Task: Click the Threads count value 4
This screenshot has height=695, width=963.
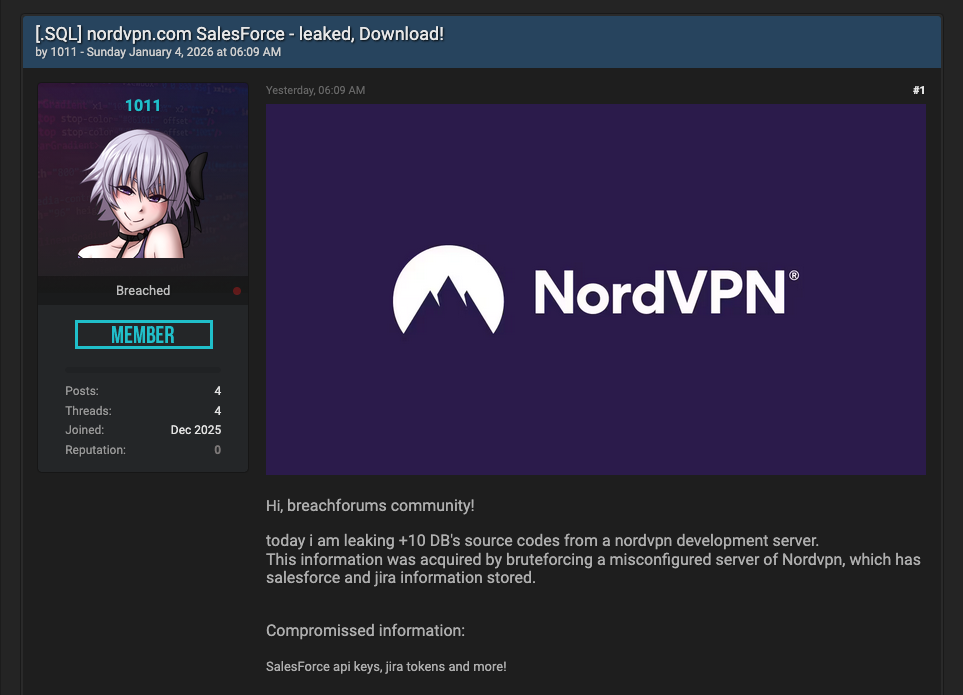Action: (217, 411)
